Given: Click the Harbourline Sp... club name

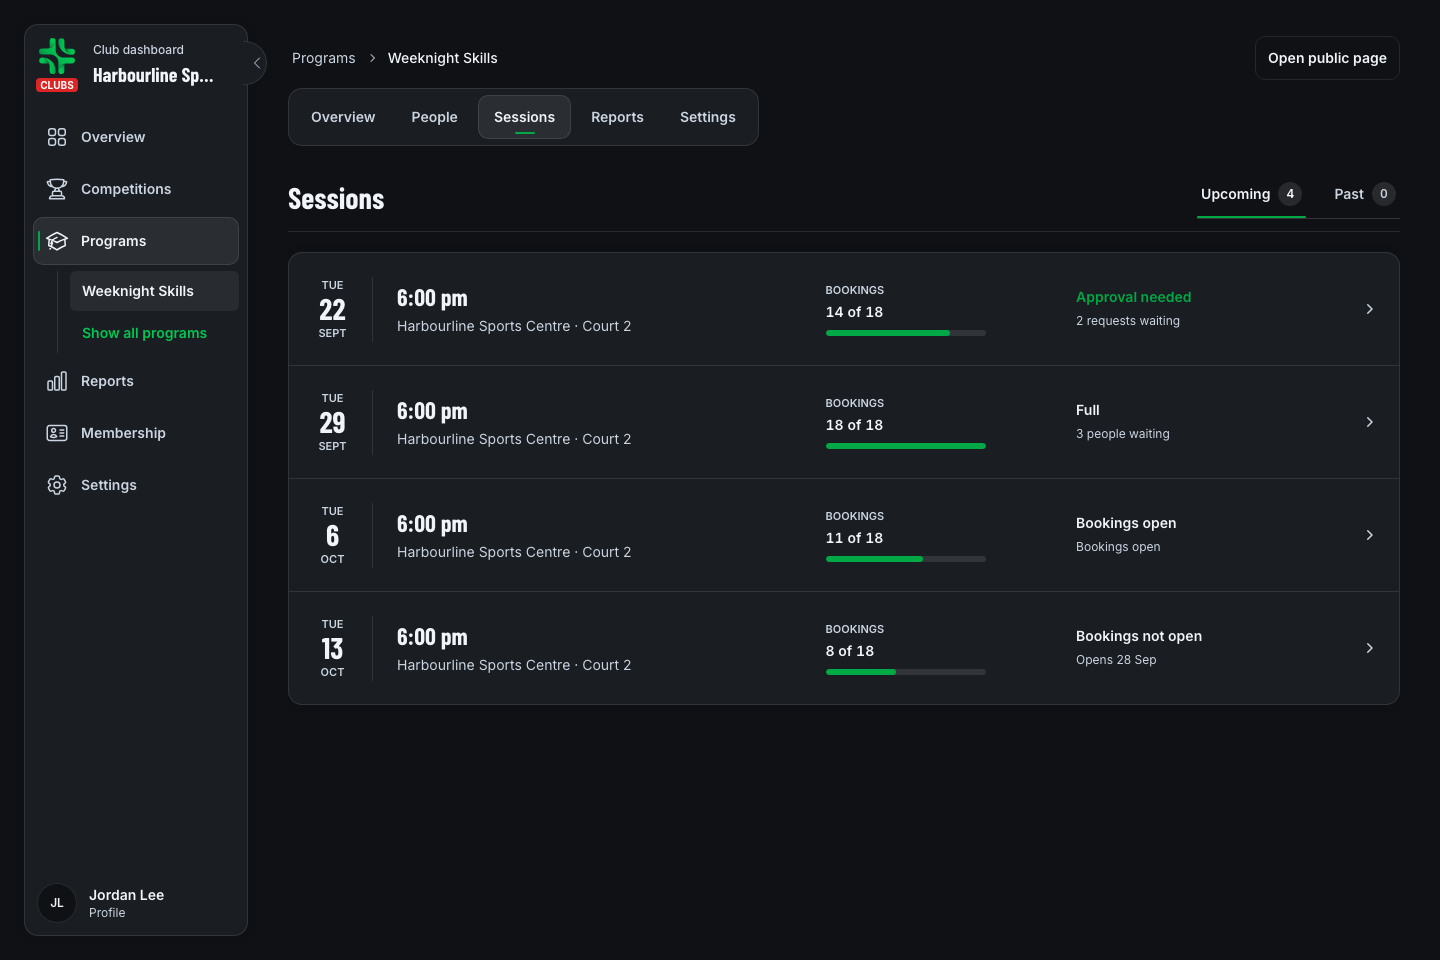Looking at the screenshot, I should (x=153, y=76).
